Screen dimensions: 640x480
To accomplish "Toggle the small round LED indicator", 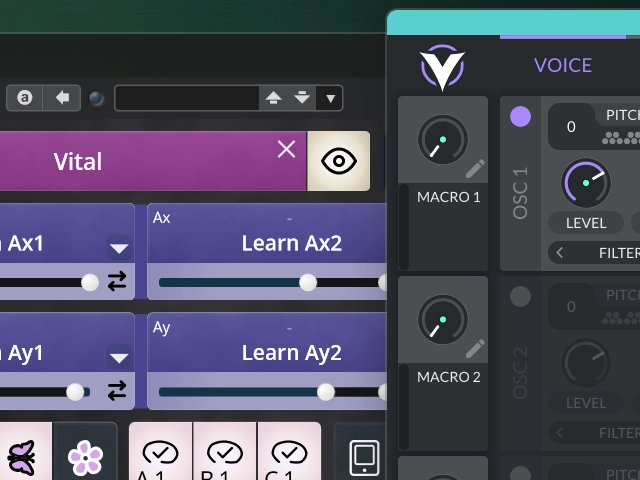I will (96, 99).
